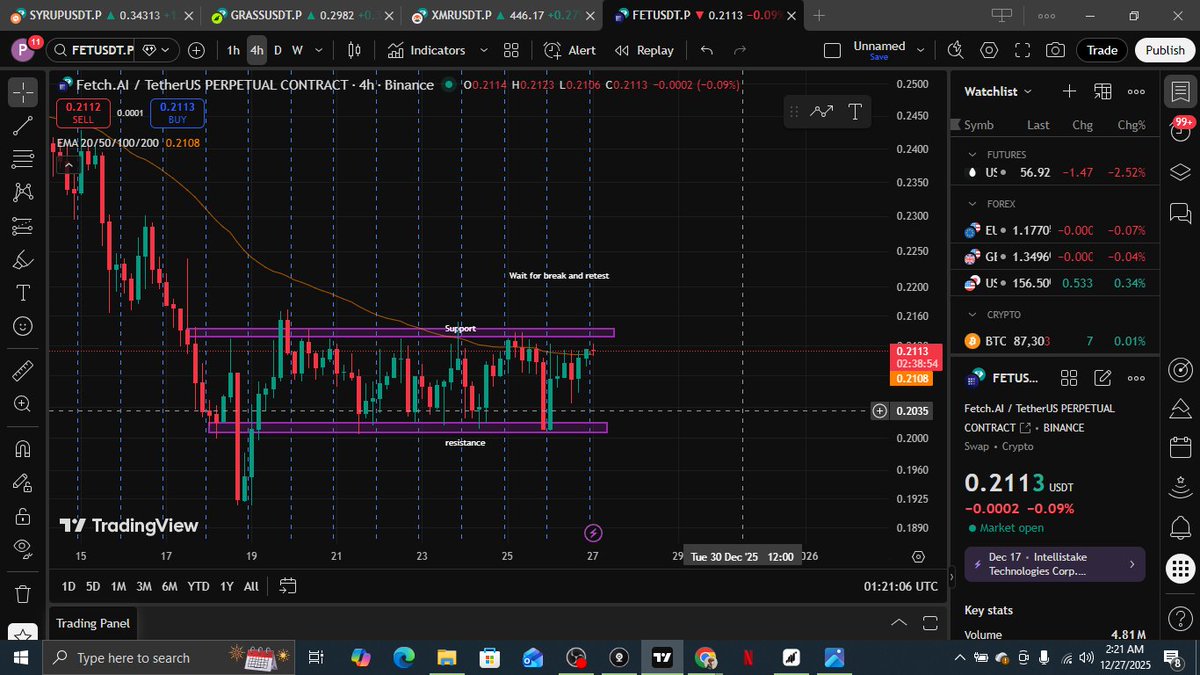The width and height of the screenshot is (1200, 675).
Task: Select the crosshair cursor tool
Action: coord(23,92)
